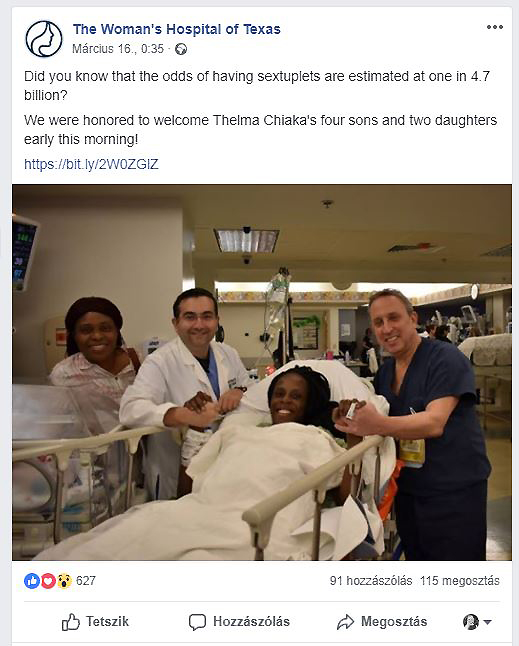
Task: View the 91 hozzászólás comments
Action: 371,581
